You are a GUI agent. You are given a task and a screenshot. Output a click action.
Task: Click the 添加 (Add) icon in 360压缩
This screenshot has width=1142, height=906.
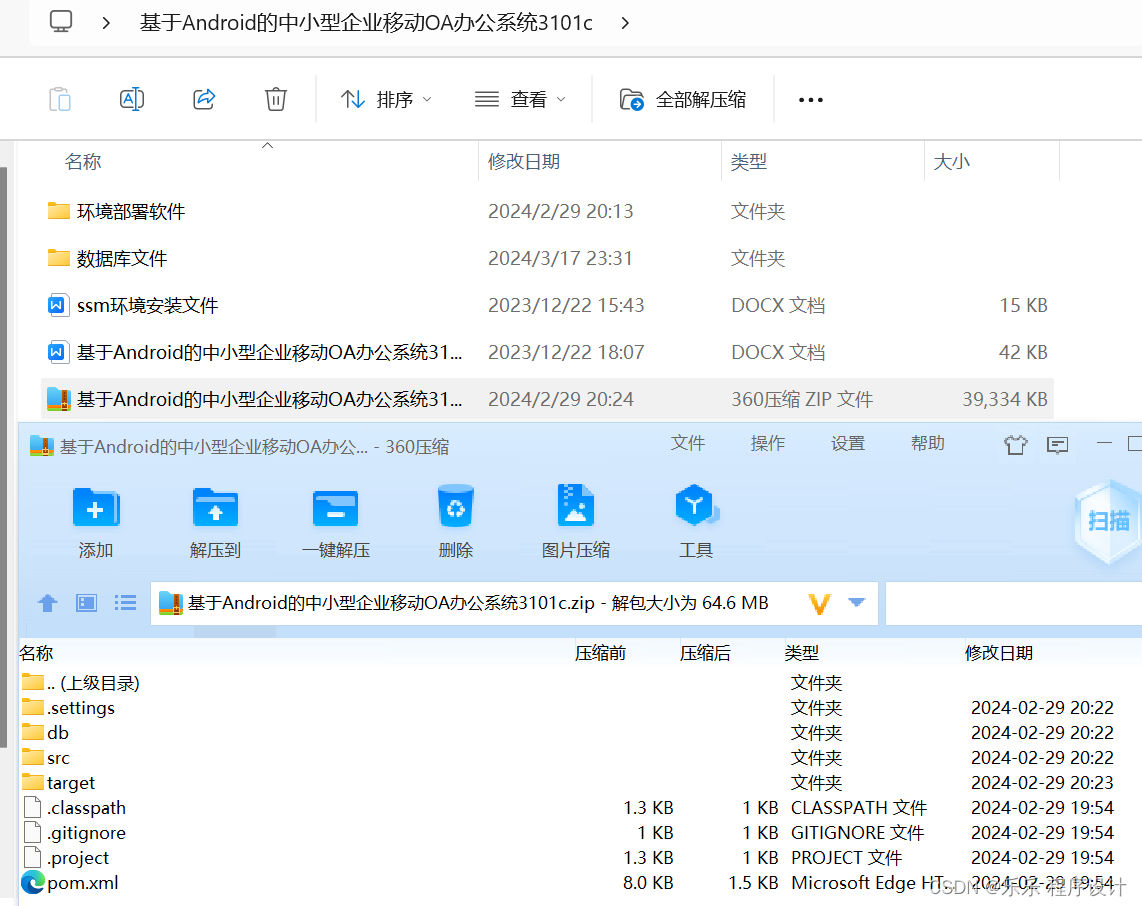tap(95, 506)
